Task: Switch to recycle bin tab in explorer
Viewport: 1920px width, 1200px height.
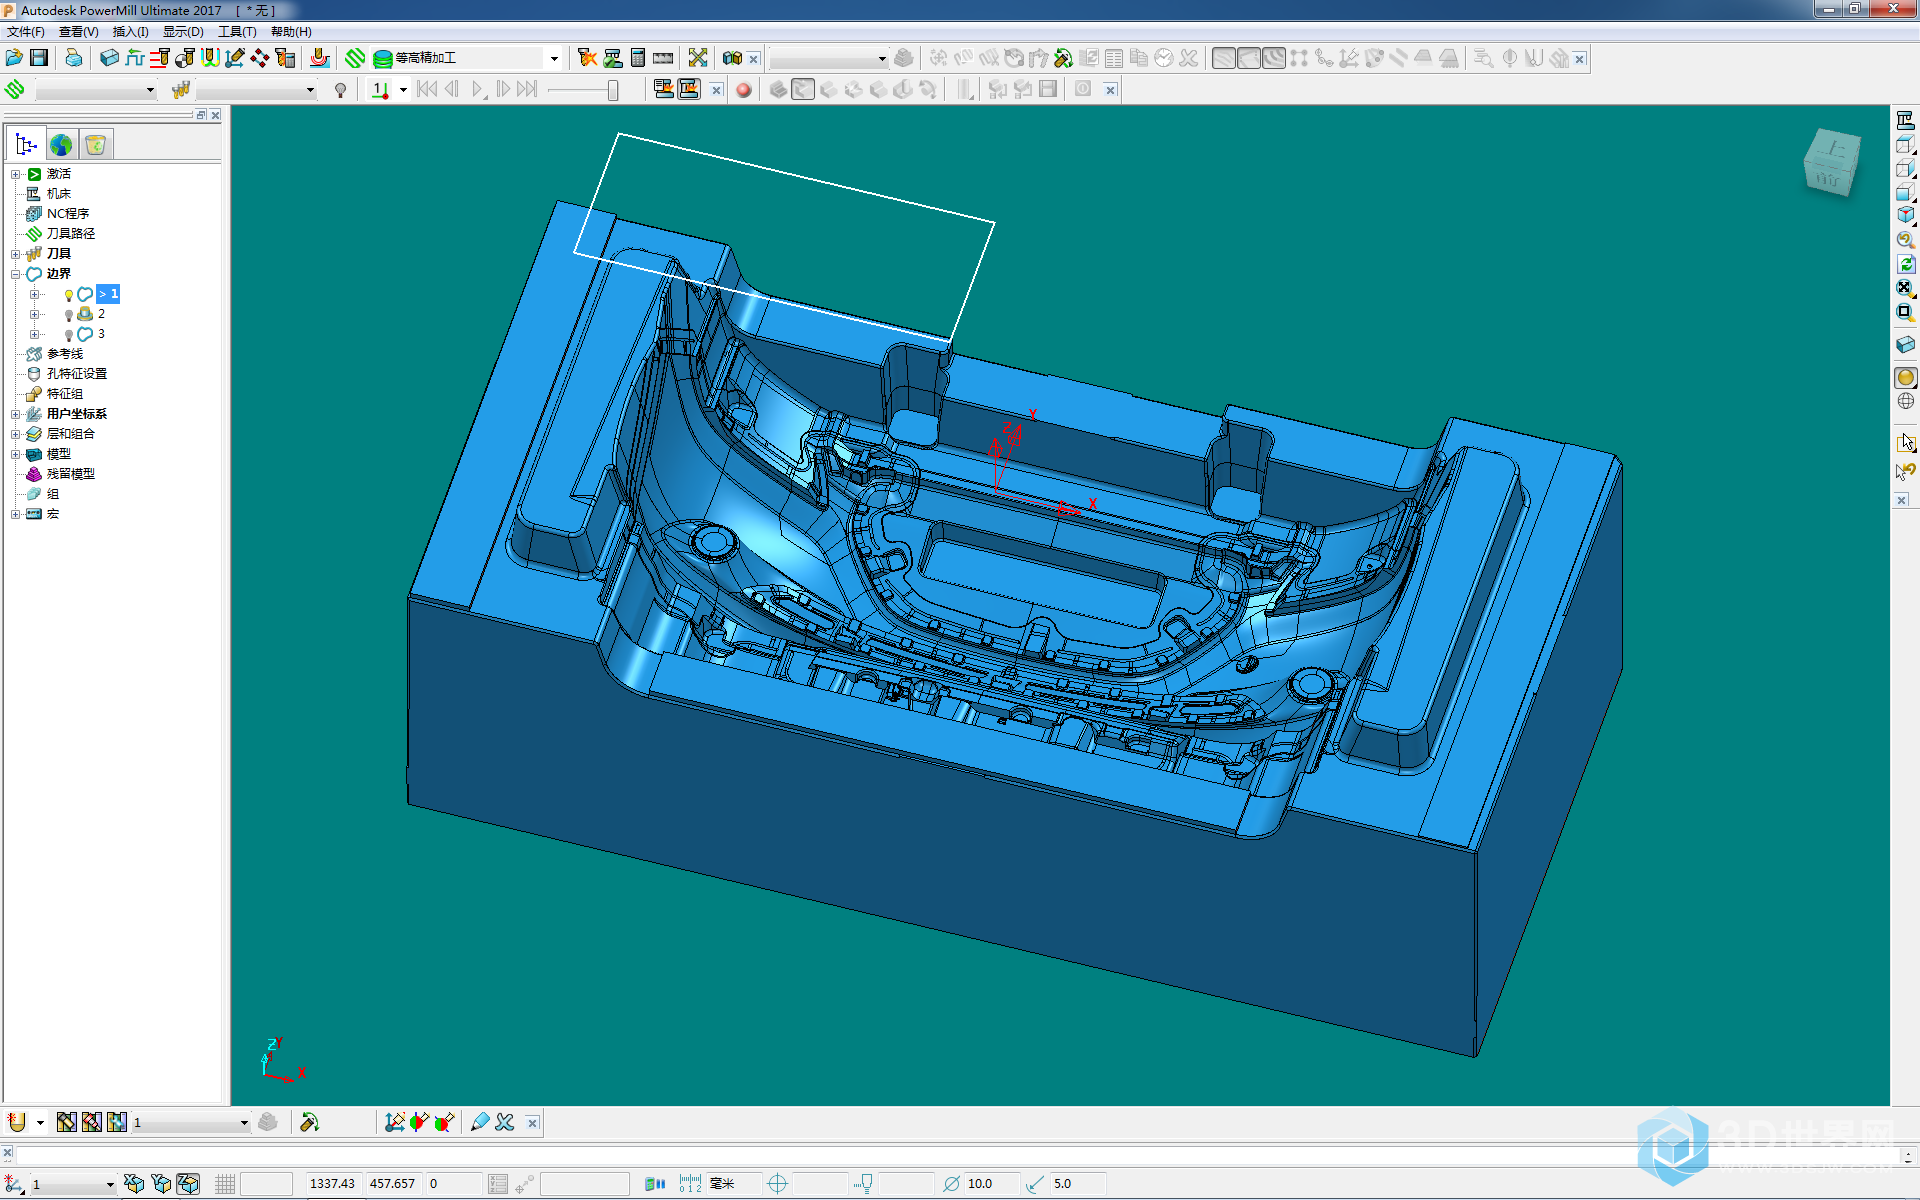Action: point(96,145)
